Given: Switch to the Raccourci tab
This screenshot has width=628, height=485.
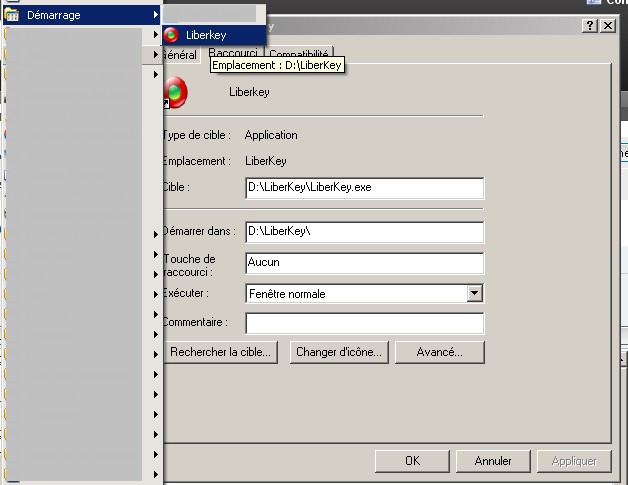Looking at the screenshot, I should click(233, 52).
